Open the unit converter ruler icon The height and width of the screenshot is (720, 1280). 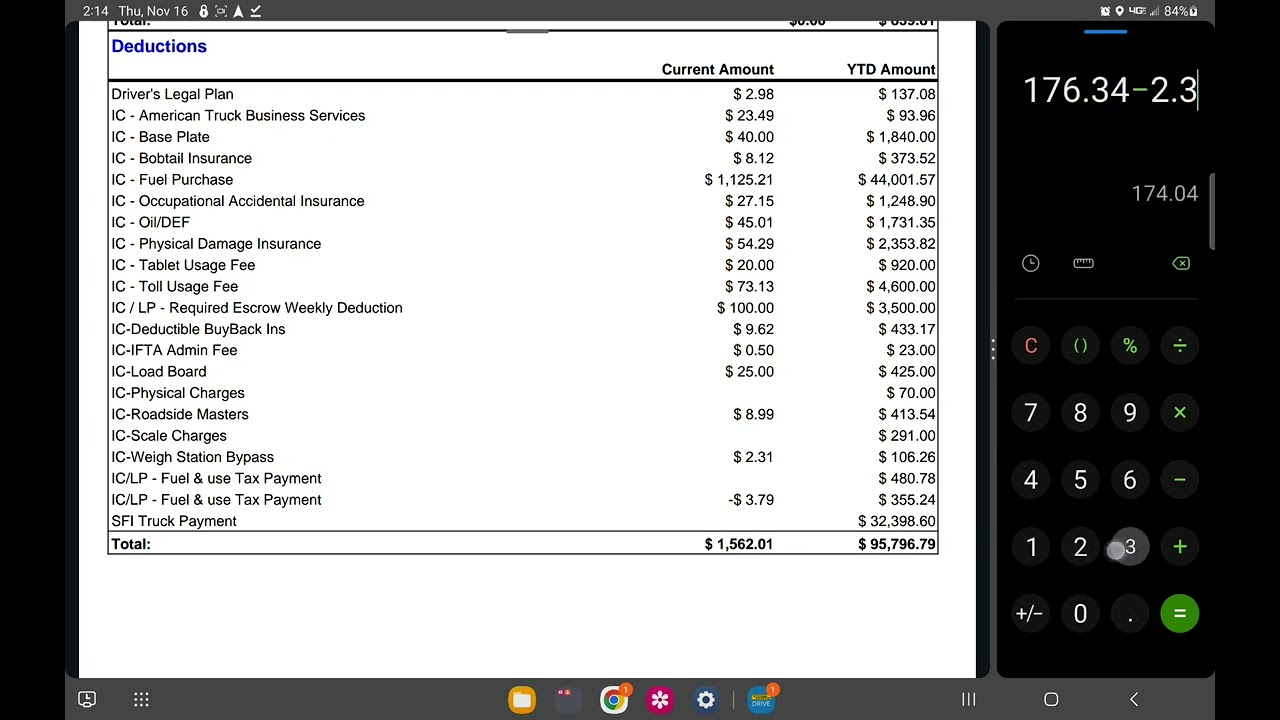(1083, 263)
